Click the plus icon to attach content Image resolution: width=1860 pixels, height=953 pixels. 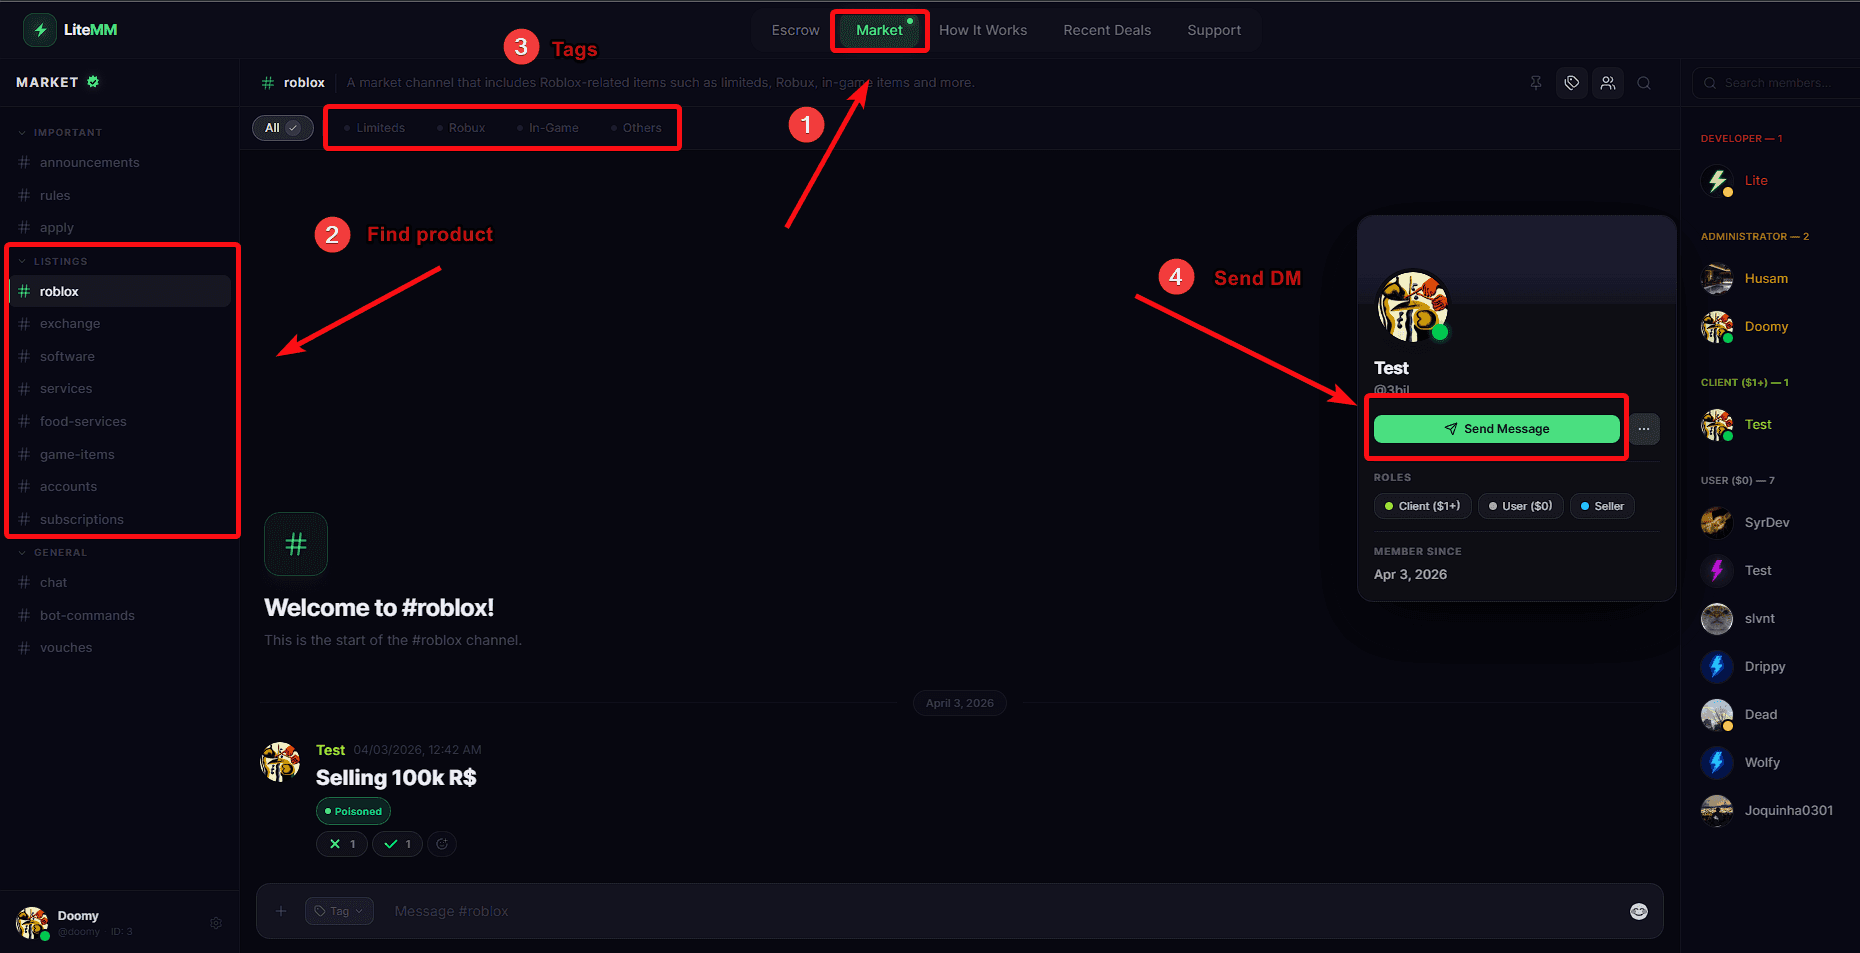tap(281, 911)
